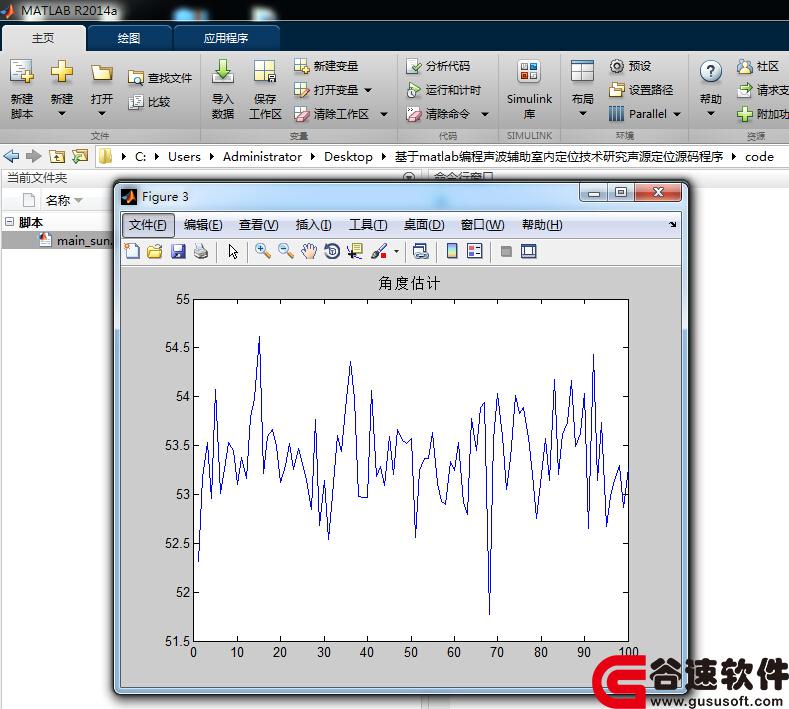Open dropdown arrow under Open (打开)

click(102, 114)
